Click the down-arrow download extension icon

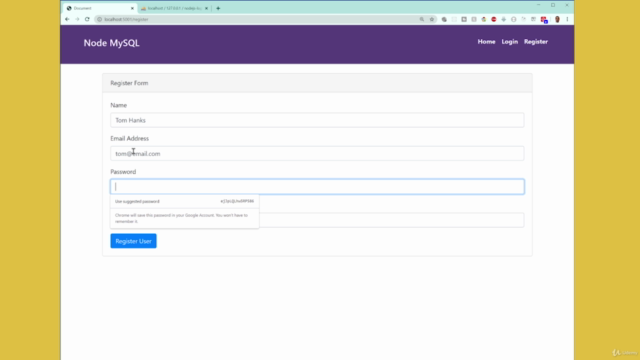pos(504,19)
